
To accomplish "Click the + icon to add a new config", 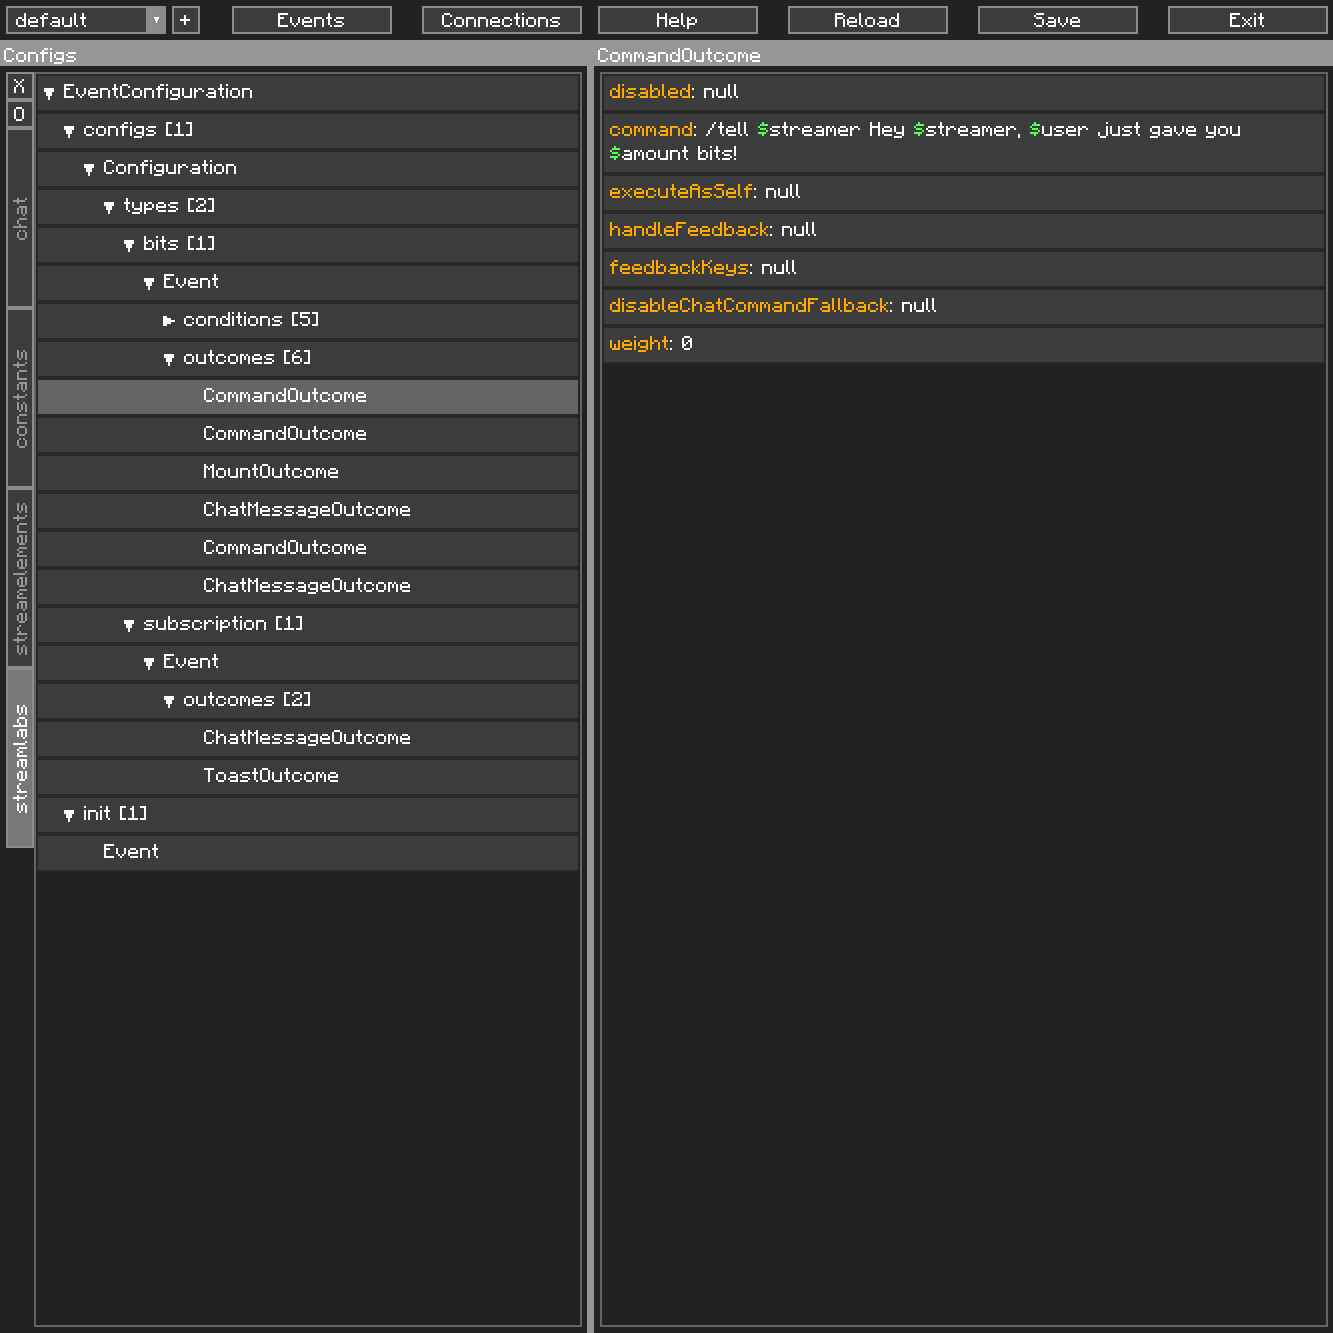I will tap(185, 19).
